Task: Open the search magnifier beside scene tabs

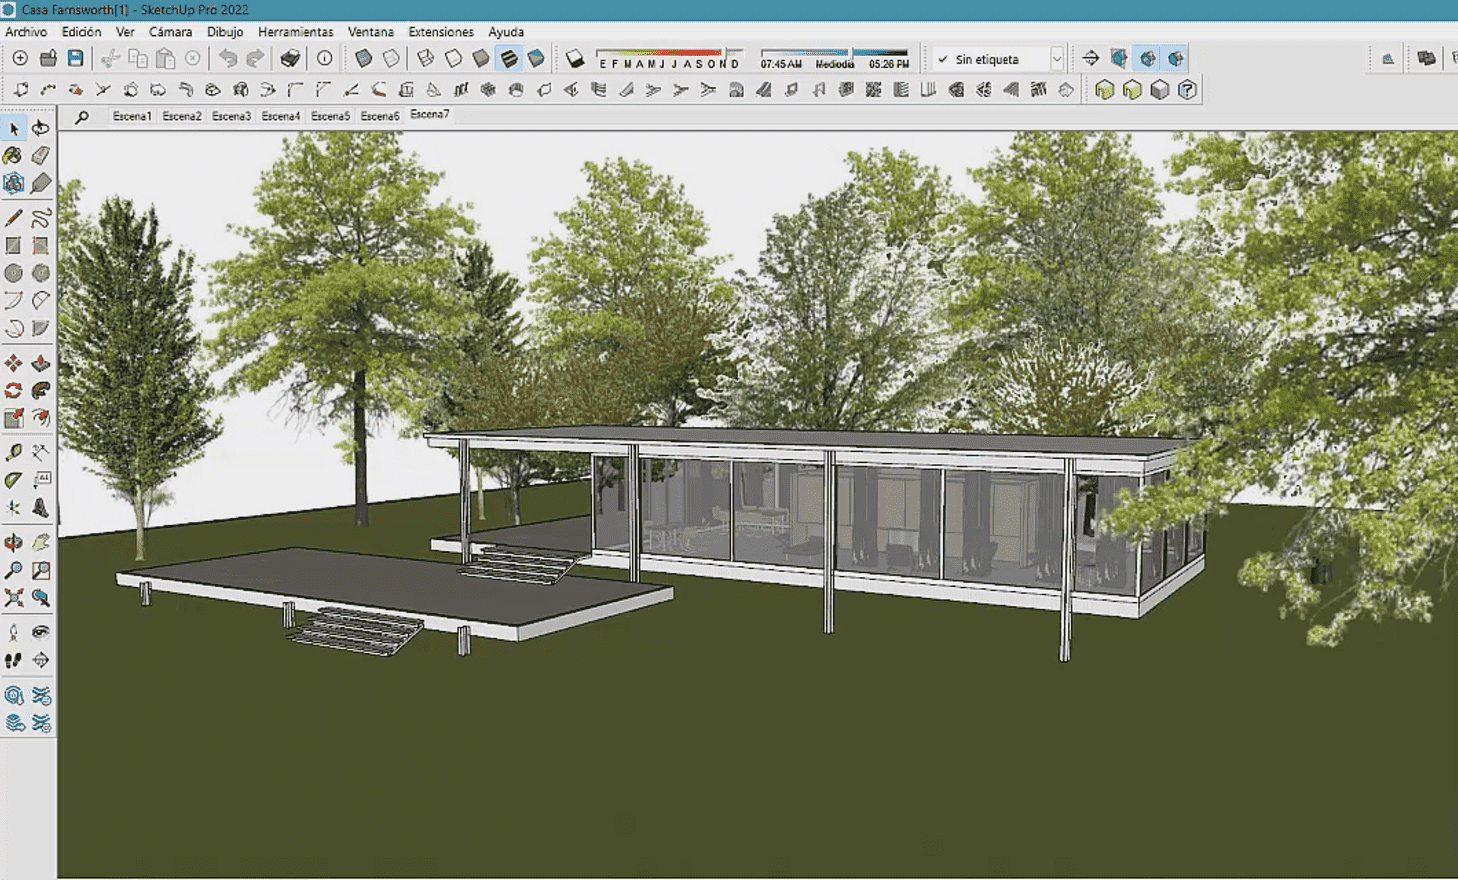Action: (82, 117)
